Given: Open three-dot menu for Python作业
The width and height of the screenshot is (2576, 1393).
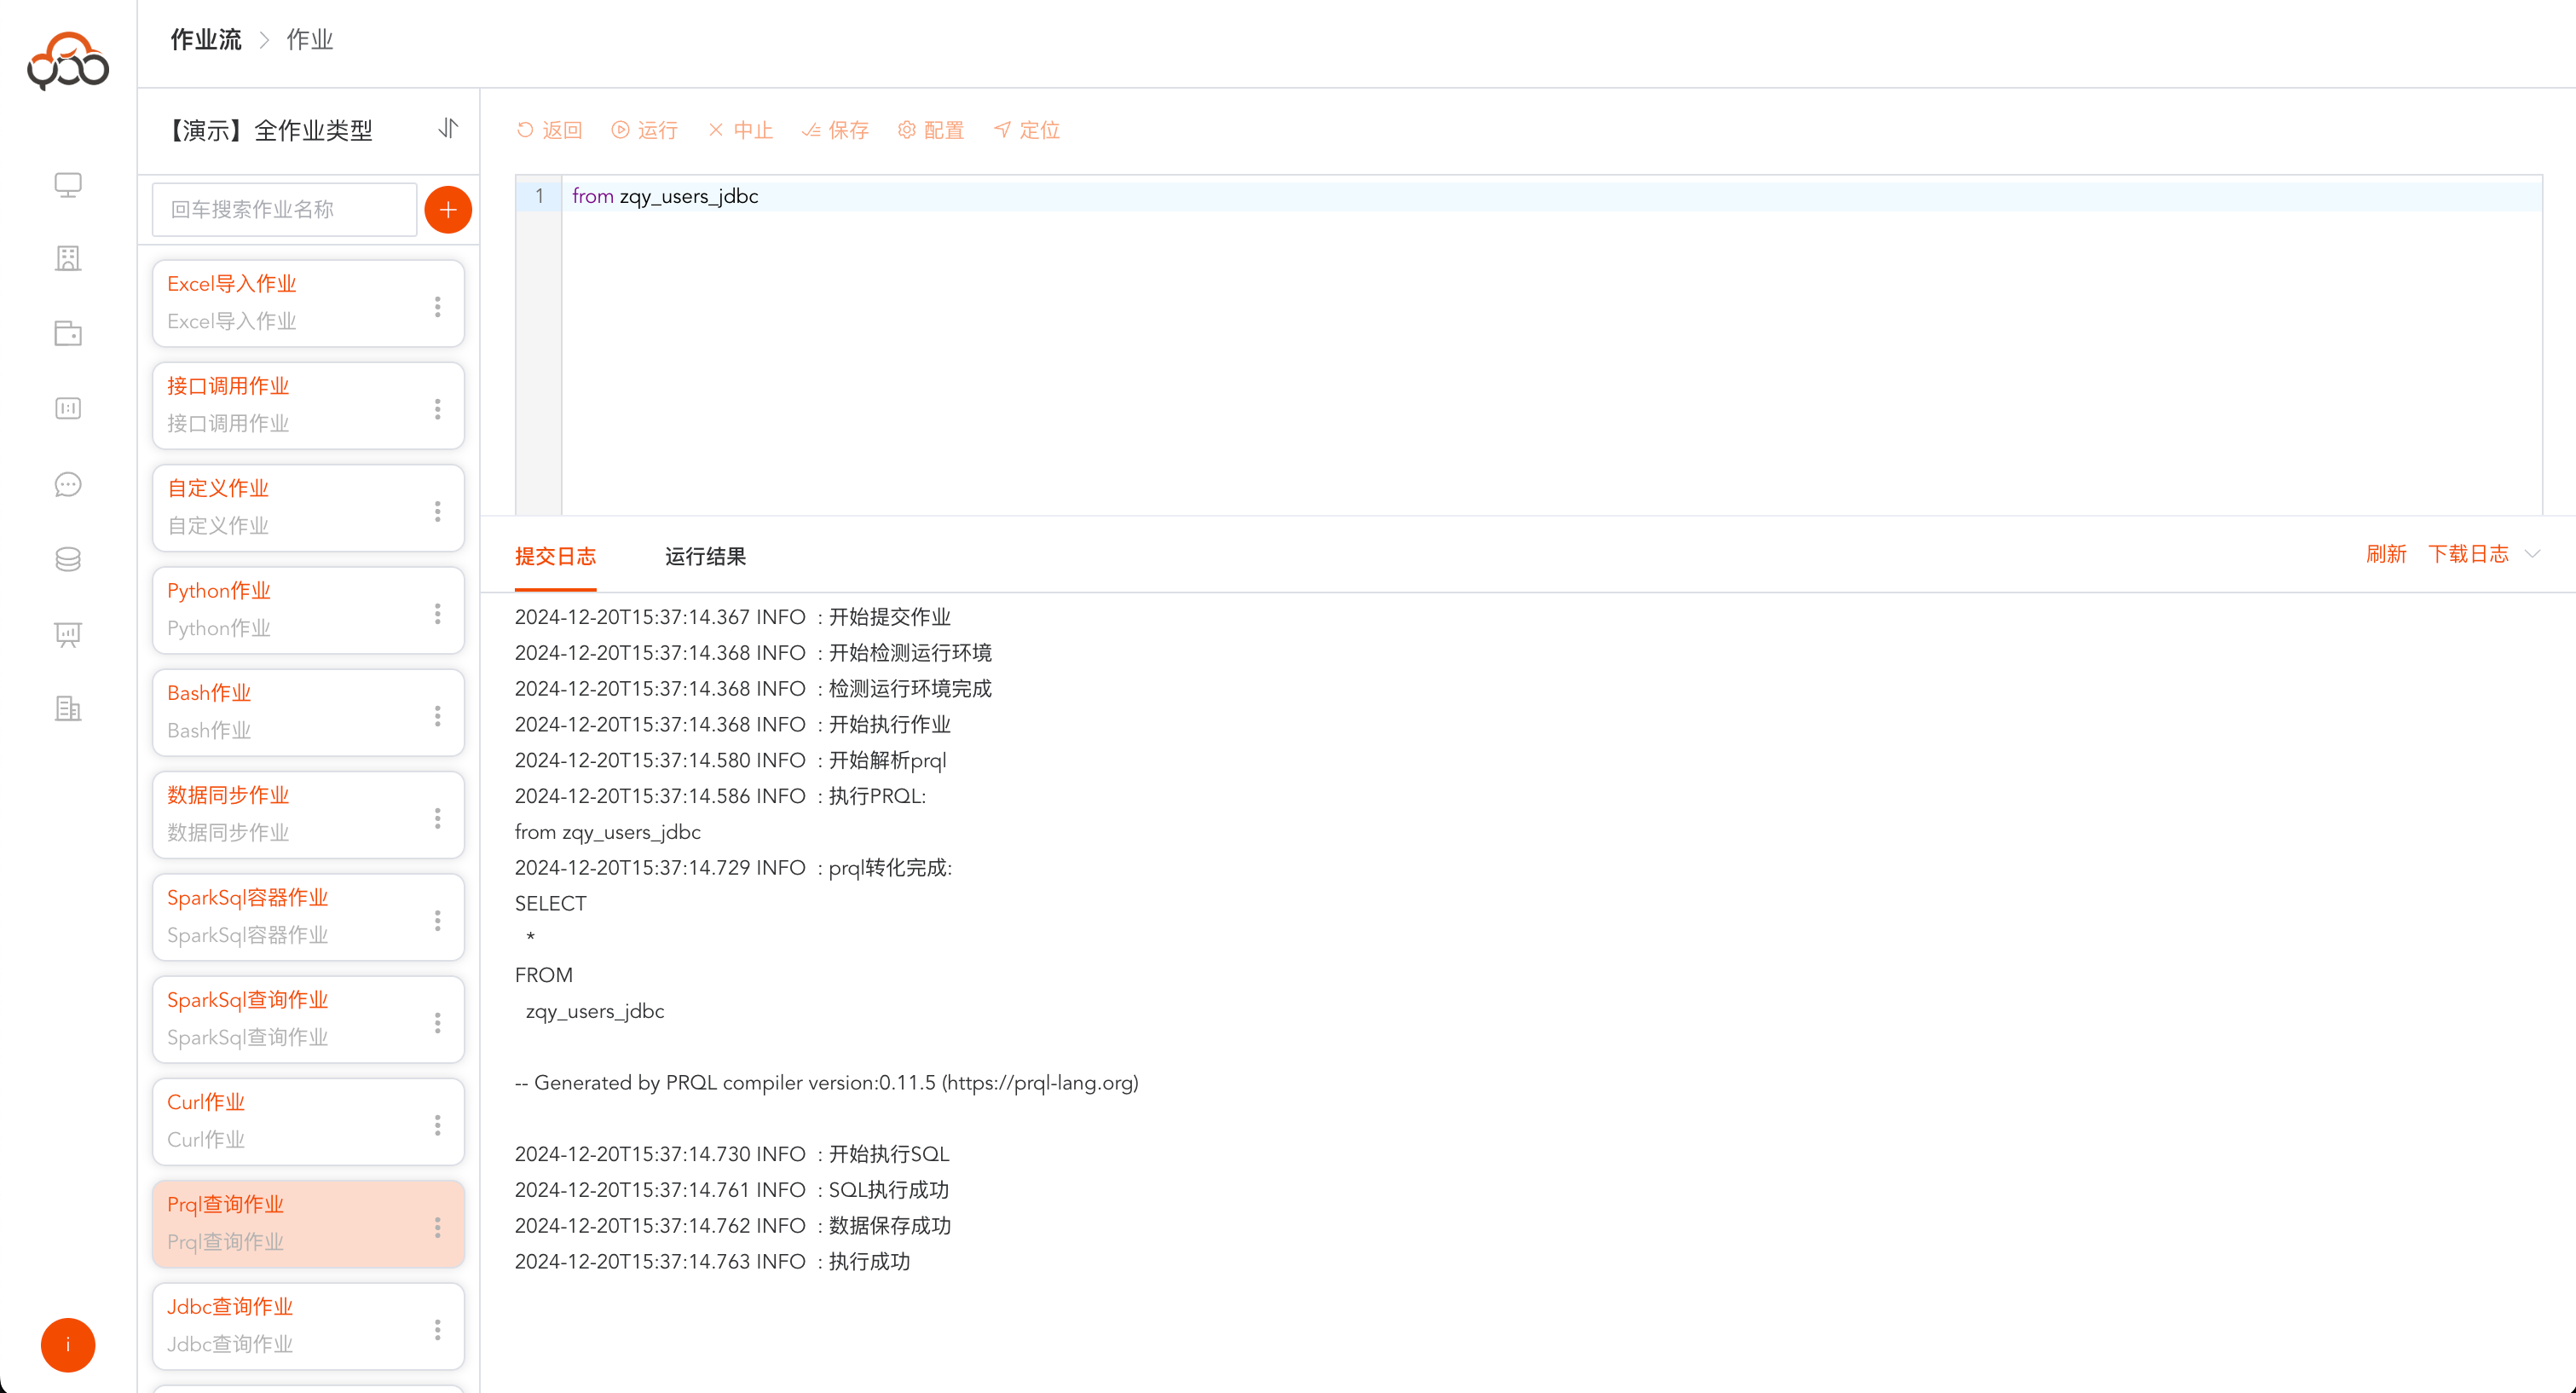Looking at the screenshot, I should click(437, 613).
